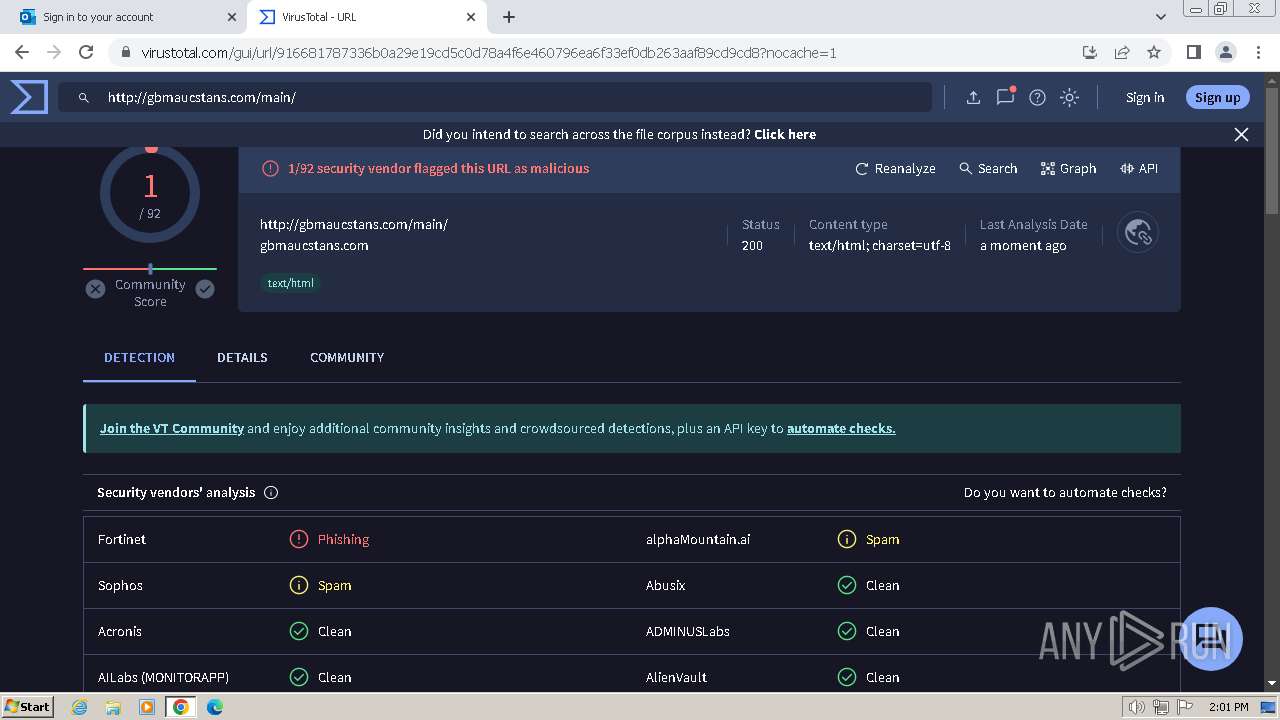Close the VirusTotal - URL tab
The height and width of the screenshot is (720, 1280).
click(472, 17)
